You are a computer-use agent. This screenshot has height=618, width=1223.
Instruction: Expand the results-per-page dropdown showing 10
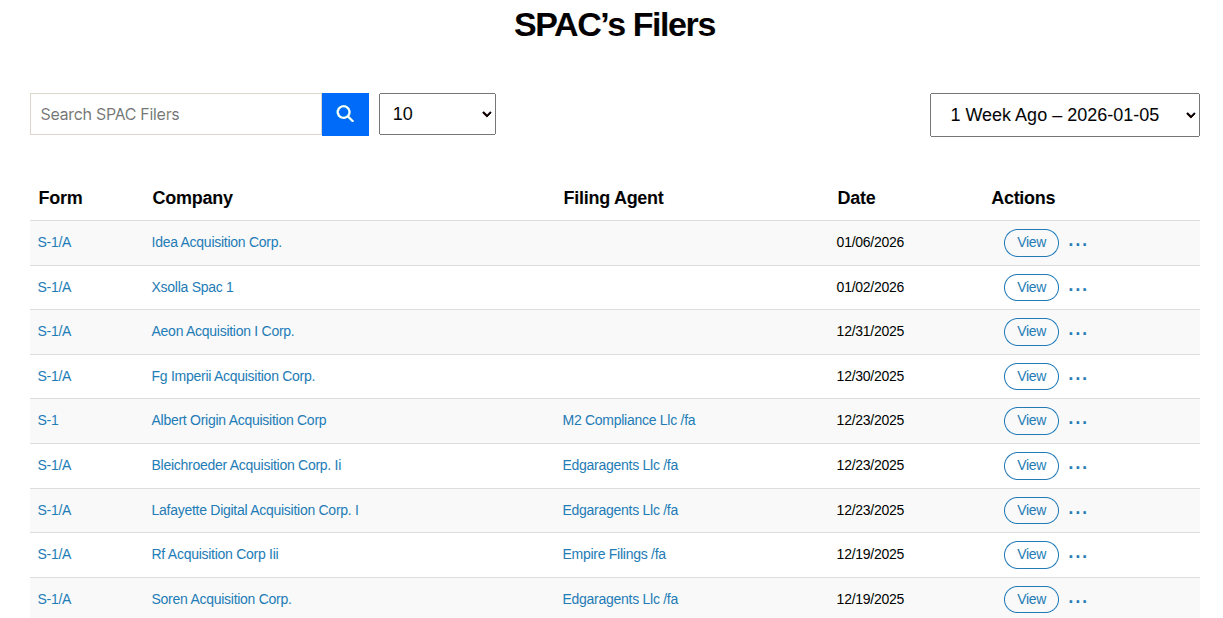point(437,114)
